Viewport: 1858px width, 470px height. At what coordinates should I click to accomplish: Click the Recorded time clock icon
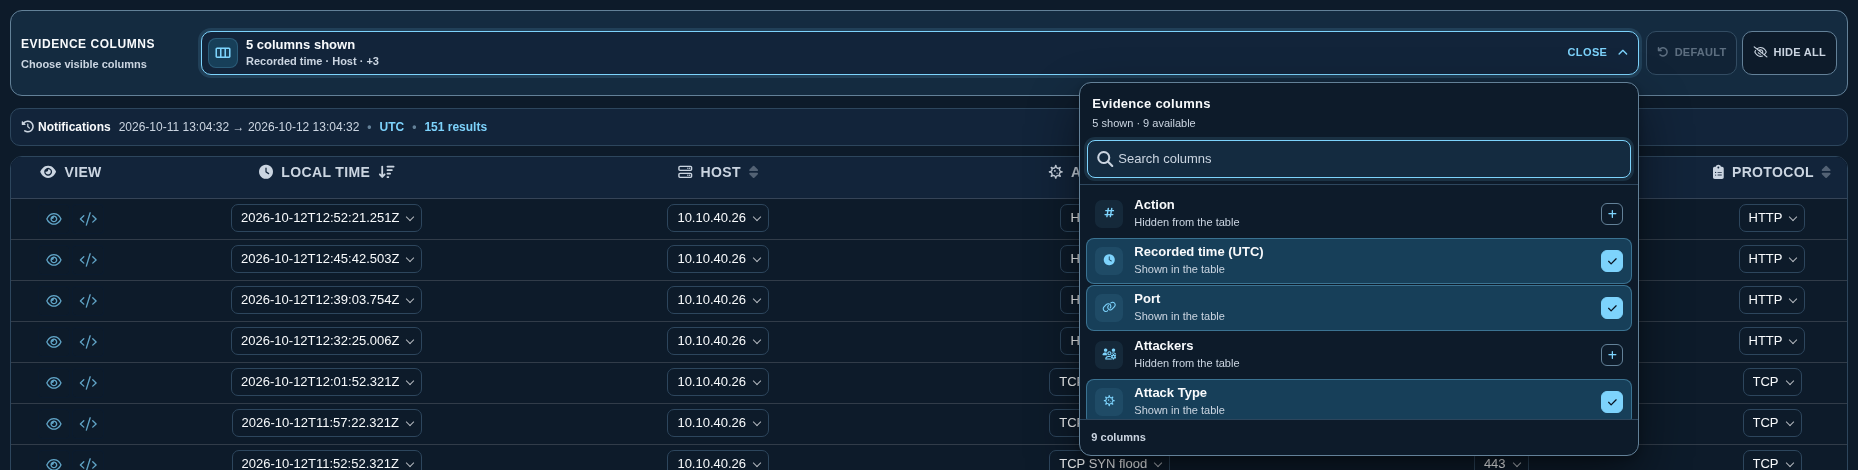(x=1109, y=260)
